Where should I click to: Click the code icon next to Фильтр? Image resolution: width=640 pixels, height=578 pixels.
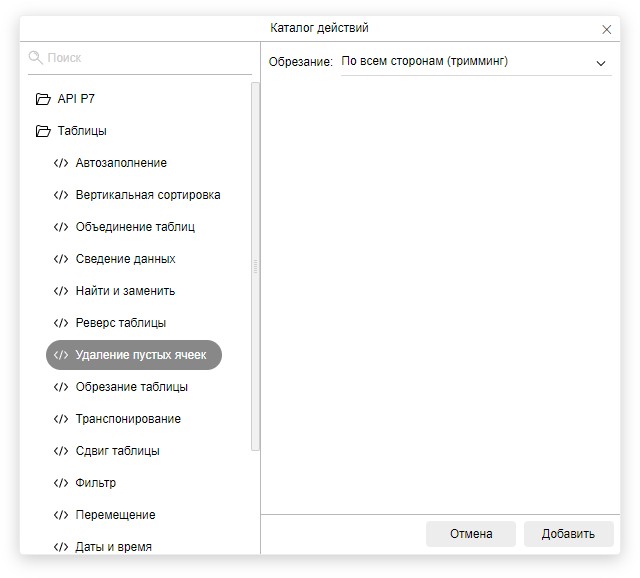61,483
